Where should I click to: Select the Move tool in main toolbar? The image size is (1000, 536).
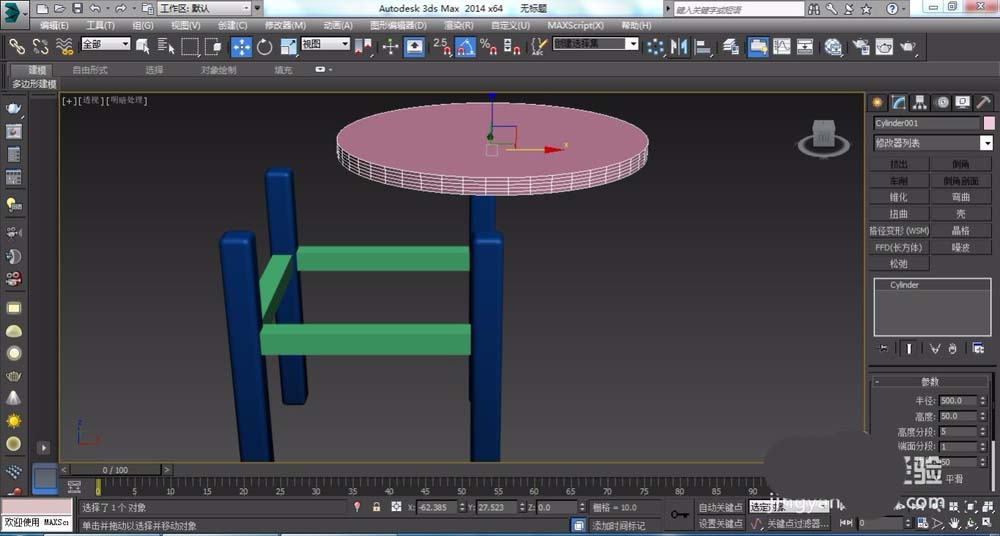[242, 46]
